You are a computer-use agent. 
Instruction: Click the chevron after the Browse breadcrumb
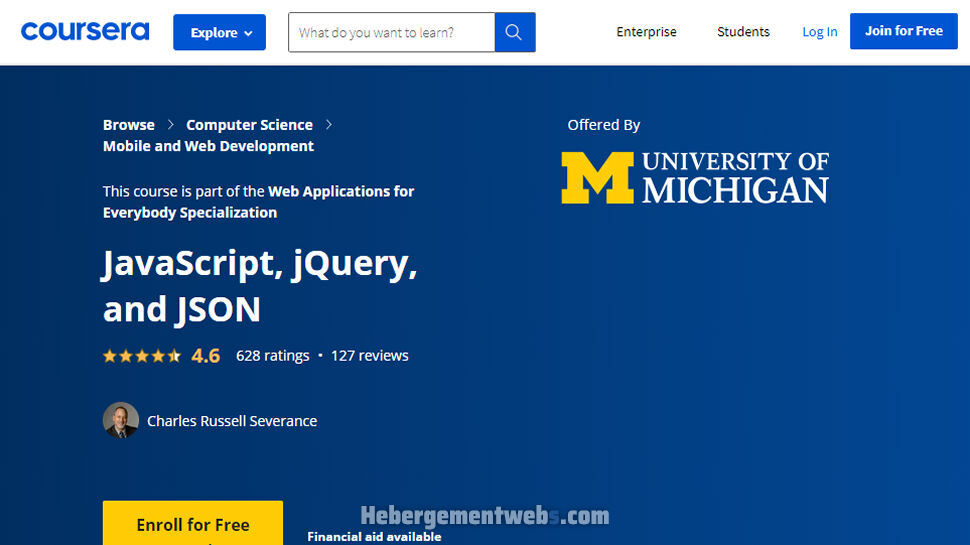pyautogui.click(x=171, y=125)
